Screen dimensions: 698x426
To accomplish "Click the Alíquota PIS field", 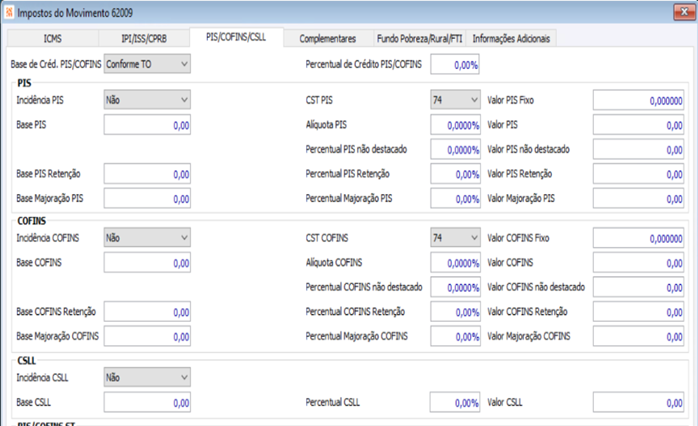I will (457, 125).
